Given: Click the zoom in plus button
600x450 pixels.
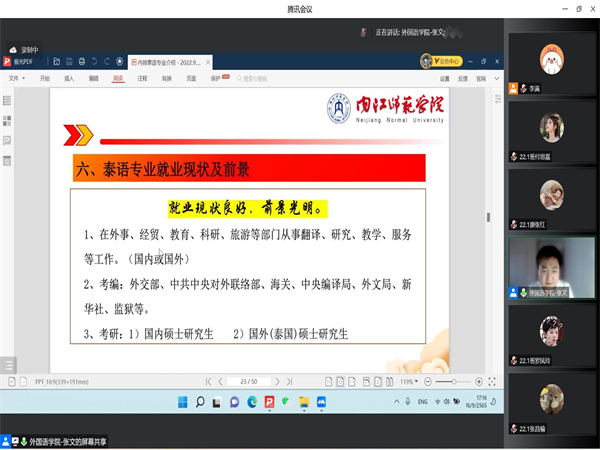Looking at the screenshot, I should 479,381.
